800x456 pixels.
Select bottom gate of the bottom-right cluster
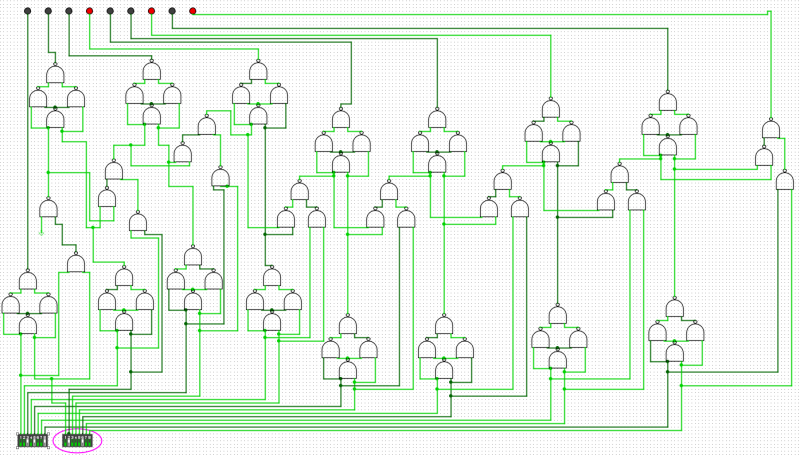point(675,352)
